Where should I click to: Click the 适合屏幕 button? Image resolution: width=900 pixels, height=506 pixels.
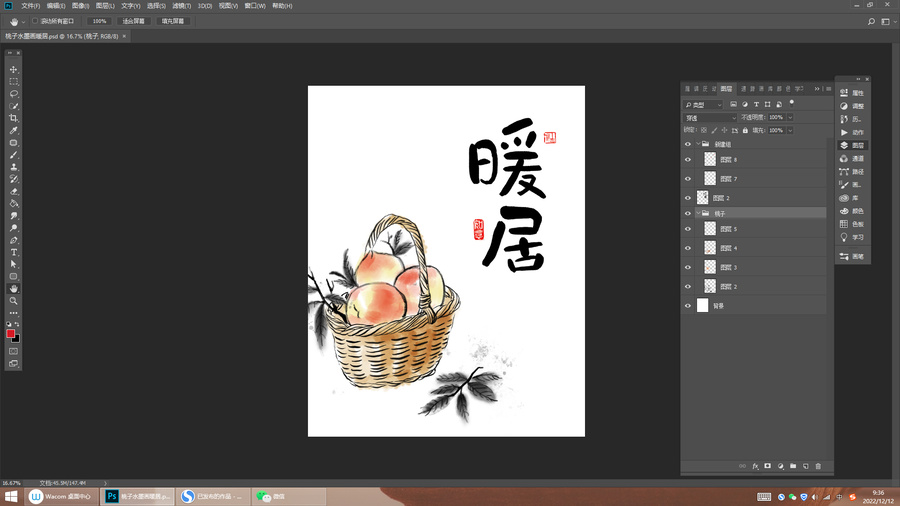(134, 21)
